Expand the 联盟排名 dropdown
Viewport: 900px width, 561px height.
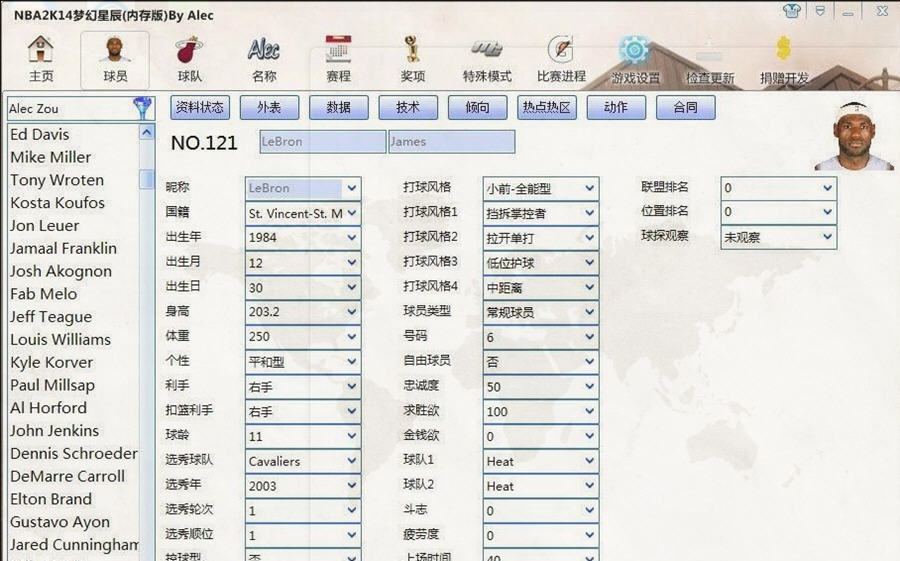click(x=827, y=188)
